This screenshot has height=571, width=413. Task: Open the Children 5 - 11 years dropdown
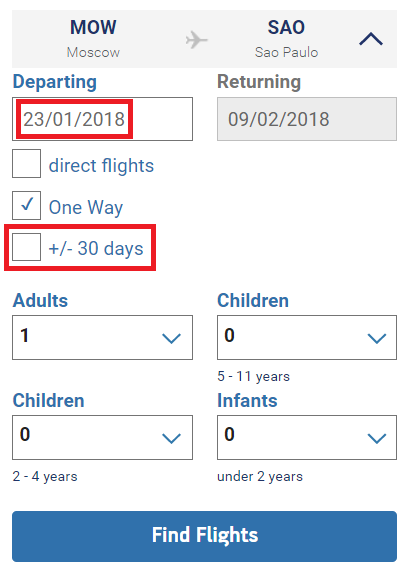pos(307,338)
